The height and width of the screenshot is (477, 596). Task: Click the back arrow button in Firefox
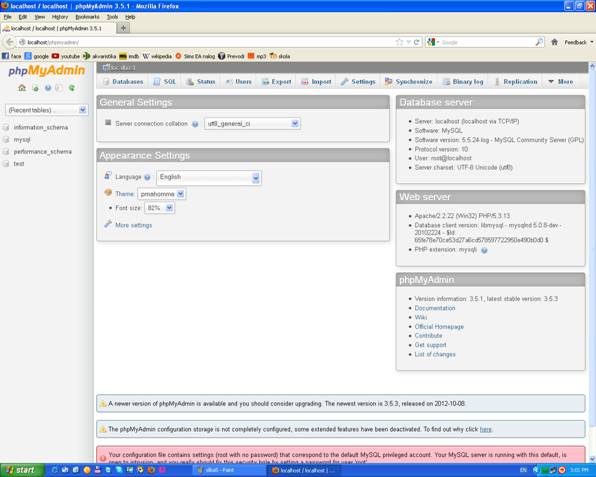tap(10, 42)
